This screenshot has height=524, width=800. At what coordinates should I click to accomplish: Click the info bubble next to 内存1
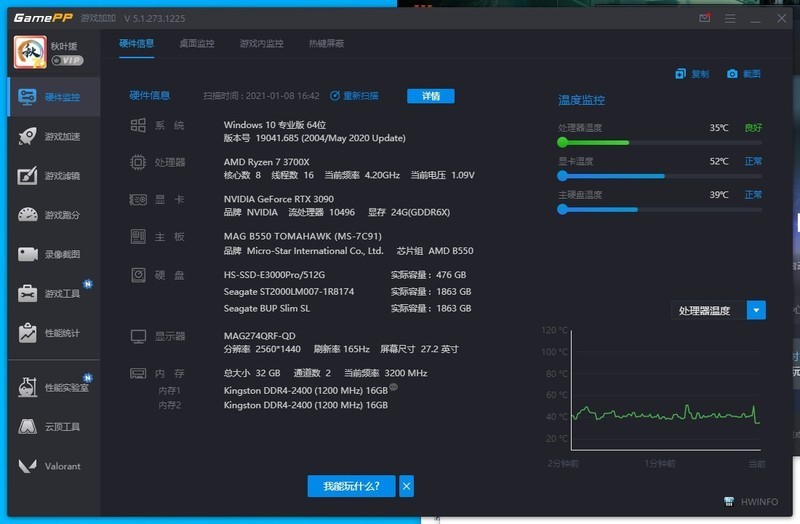[393, 387]
